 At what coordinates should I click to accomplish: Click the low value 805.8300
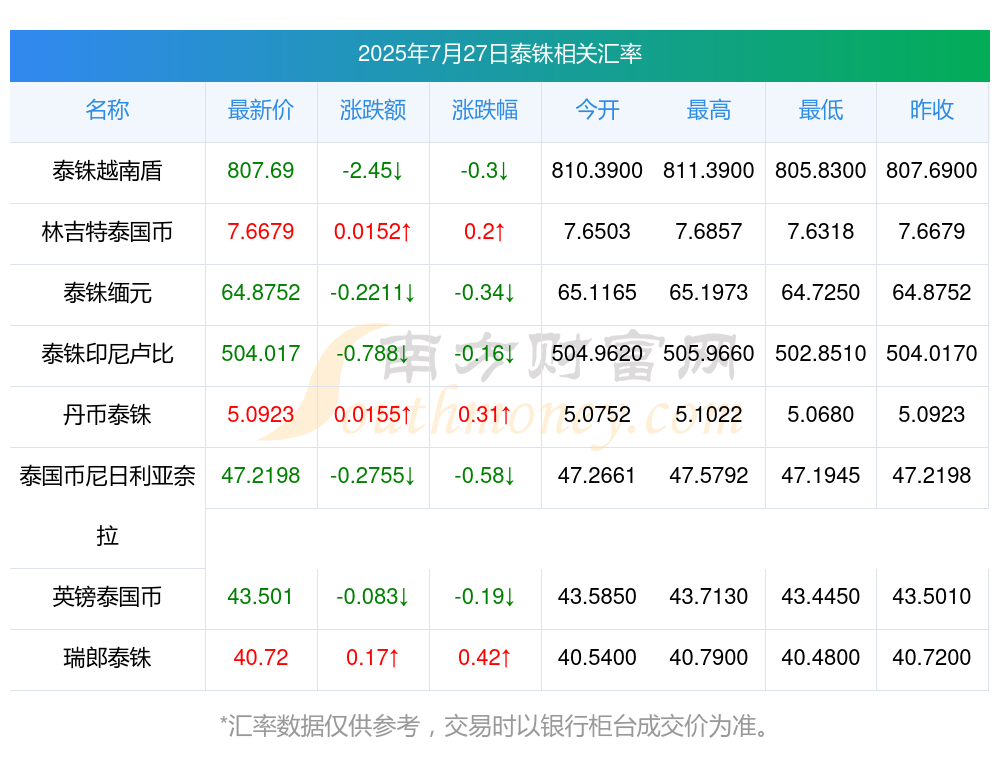[x=821, y=171]
